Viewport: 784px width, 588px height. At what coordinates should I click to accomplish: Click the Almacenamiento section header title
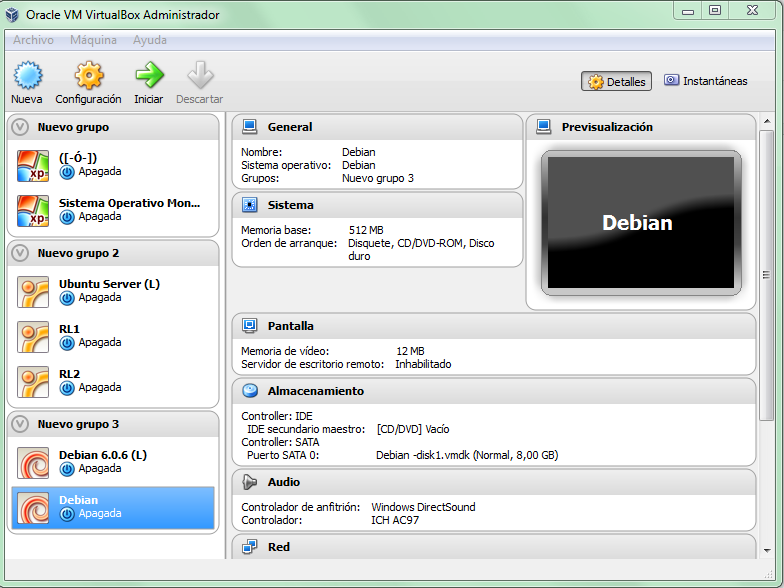click(316, 391)
